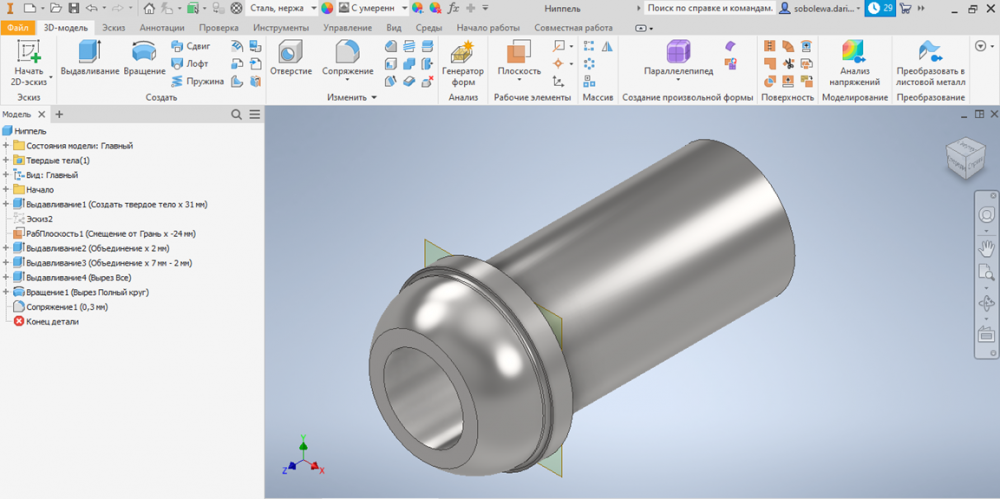Expand the Твердые тела(1) tree node
Image resolution: width=1000 pixels, height=499 pixels.
point(7,160)
